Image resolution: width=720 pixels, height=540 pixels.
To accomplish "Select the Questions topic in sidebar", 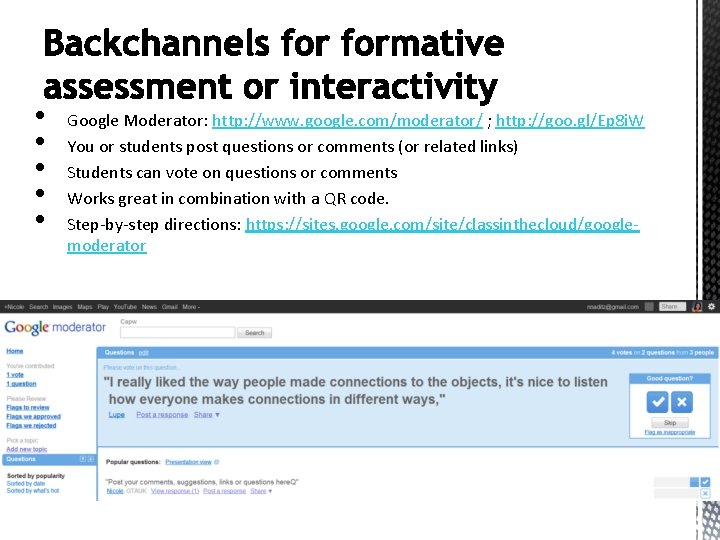I will [49, 459].
